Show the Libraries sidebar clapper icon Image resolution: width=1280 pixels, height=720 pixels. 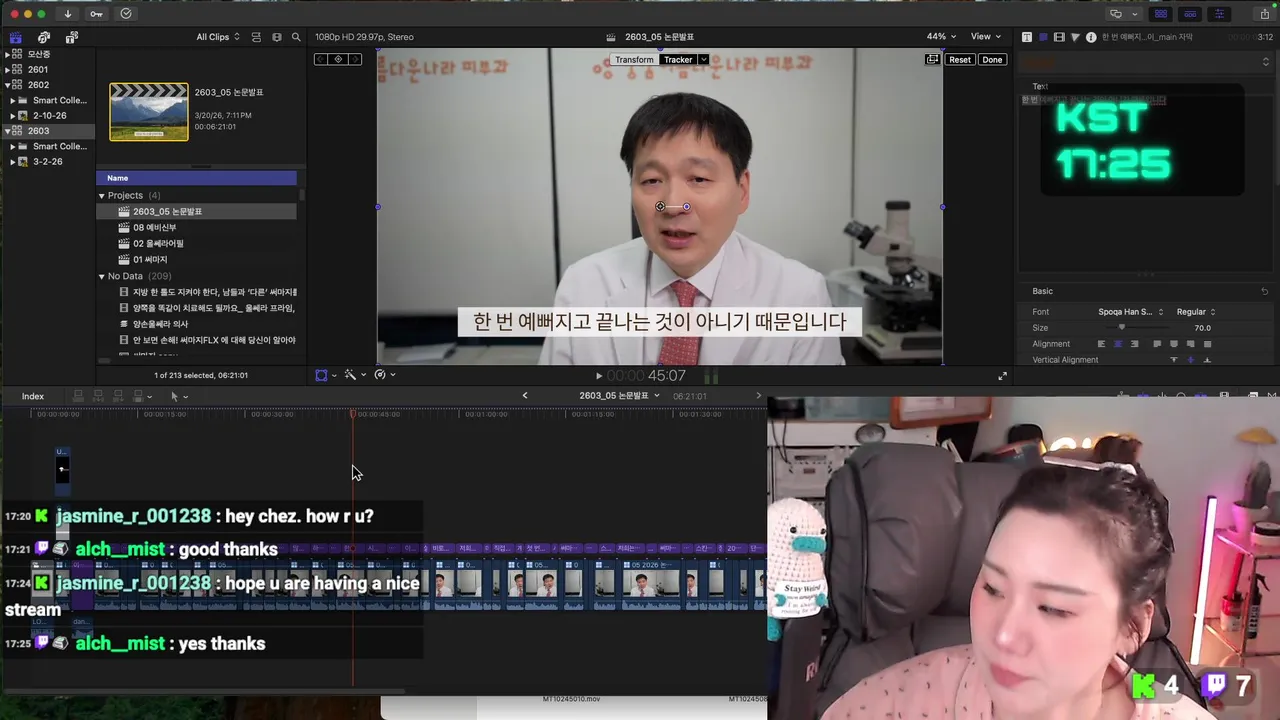16,37
